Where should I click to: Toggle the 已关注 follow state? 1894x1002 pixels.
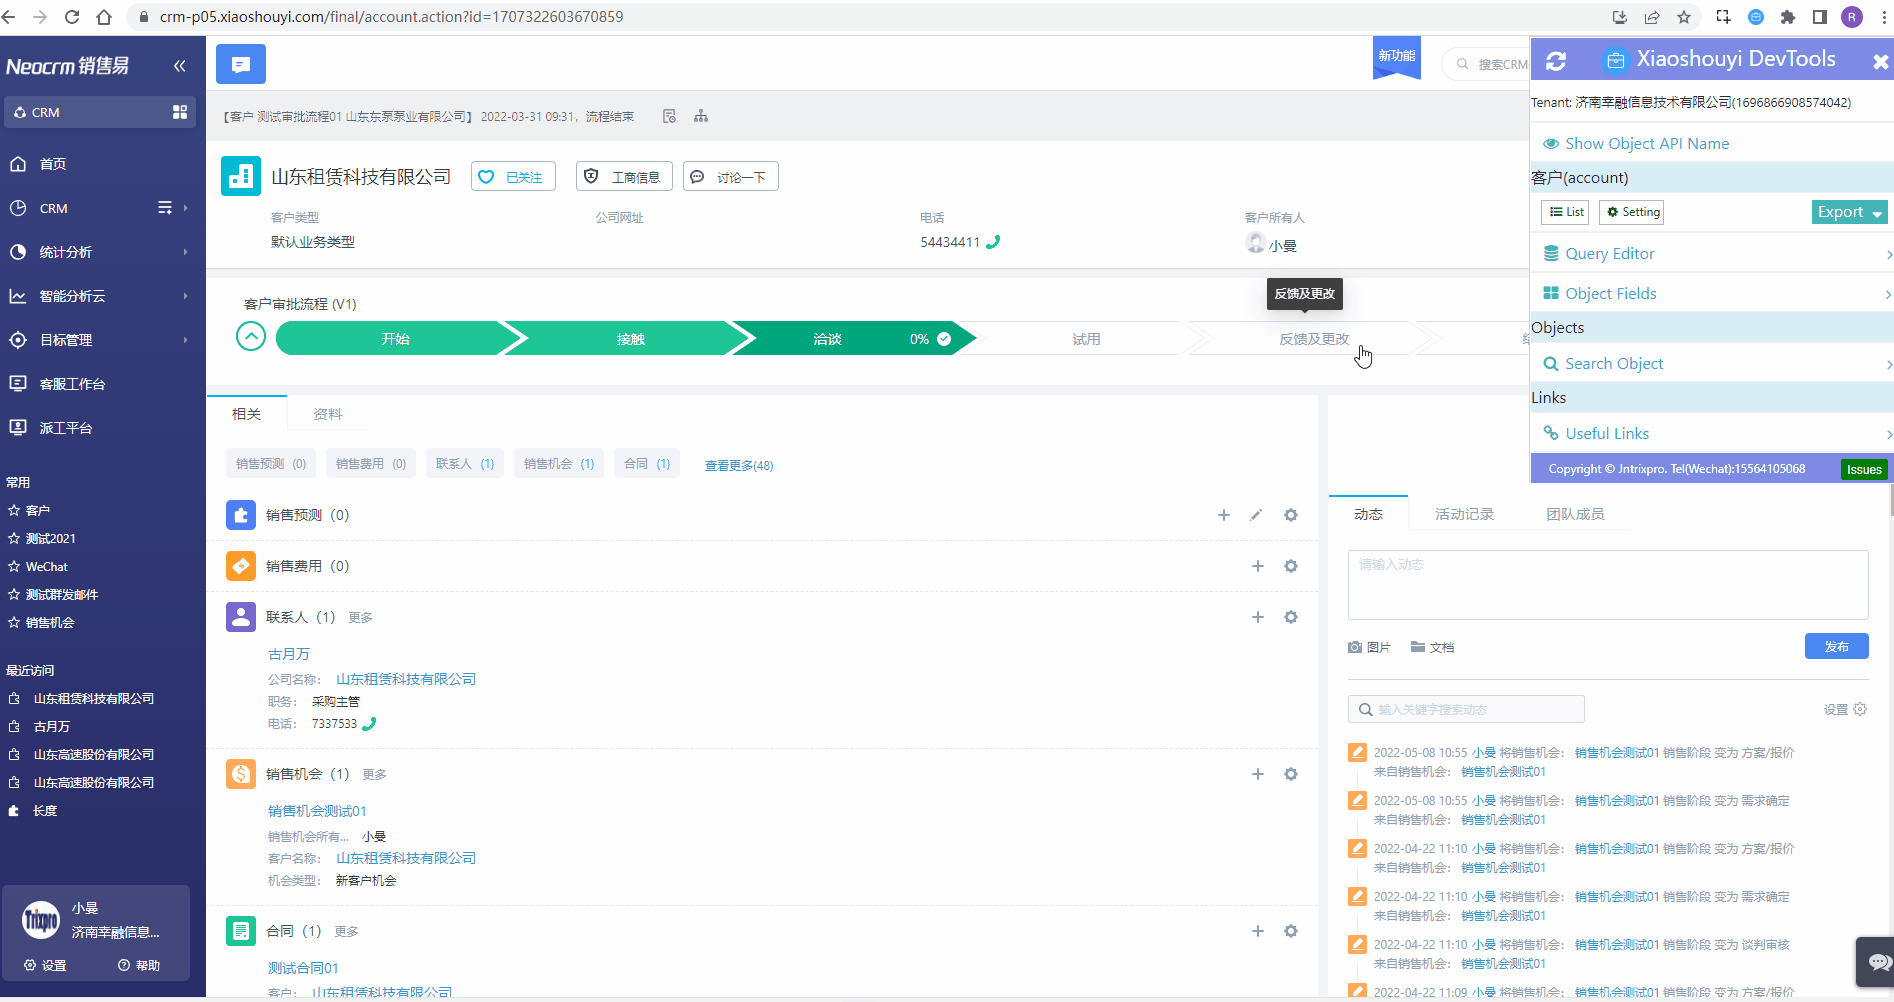click(x=513, y=176)
